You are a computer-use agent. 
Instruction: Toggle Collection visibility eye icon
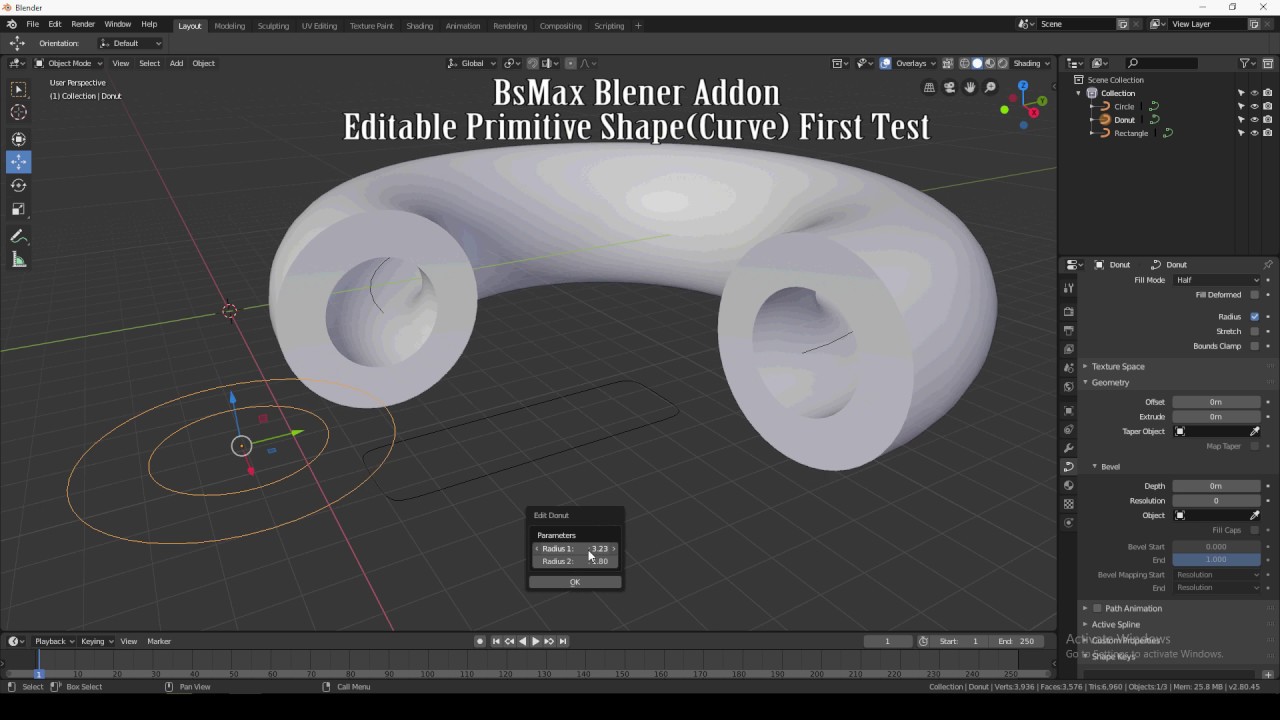1254,93
